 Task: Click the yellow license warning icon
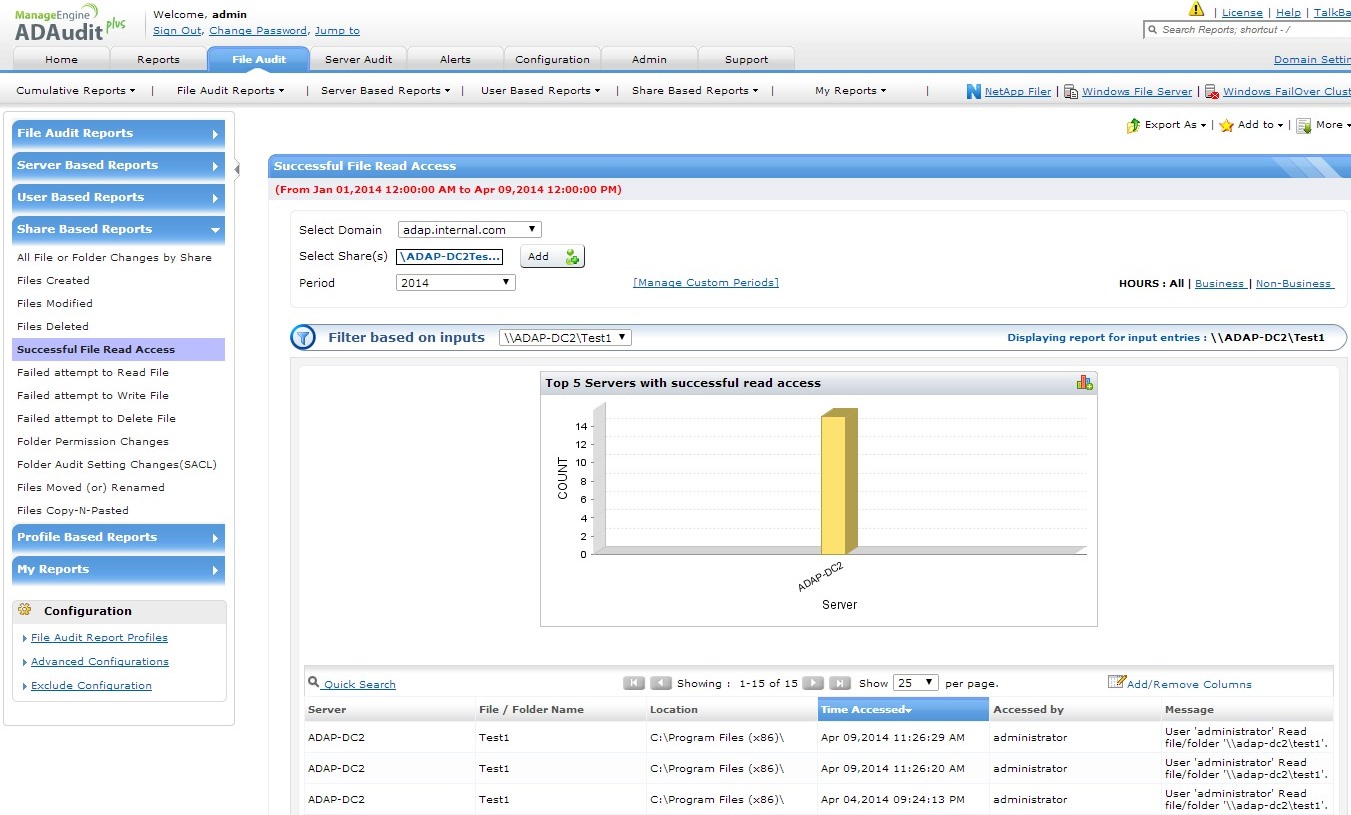1196,9
